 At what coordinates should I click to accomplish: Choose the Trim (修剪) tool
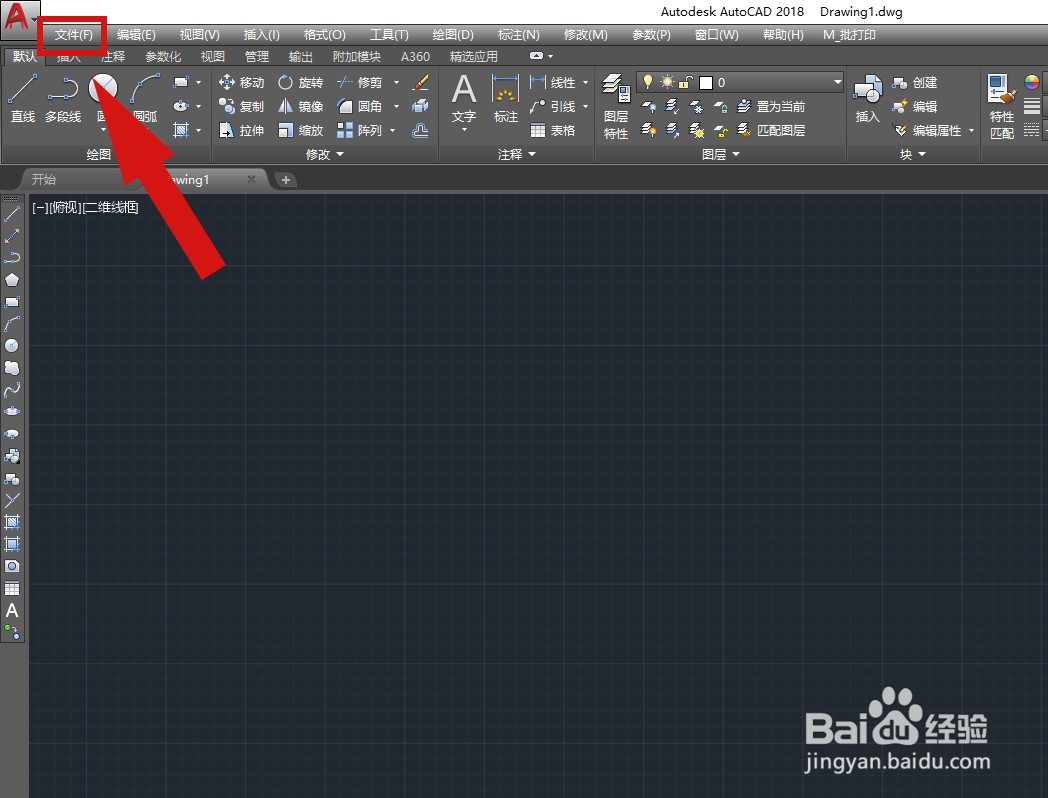coord(360,82)
